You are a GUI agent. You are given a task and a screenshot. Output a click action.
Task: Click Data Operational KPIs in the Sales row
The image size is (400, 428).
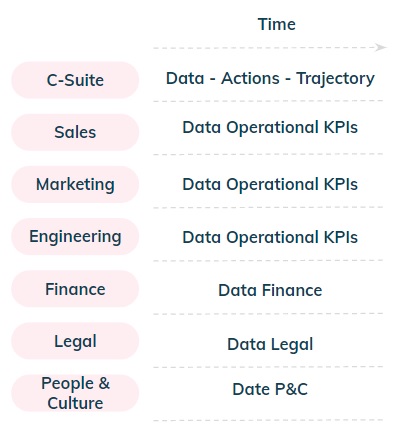point(270,127)
